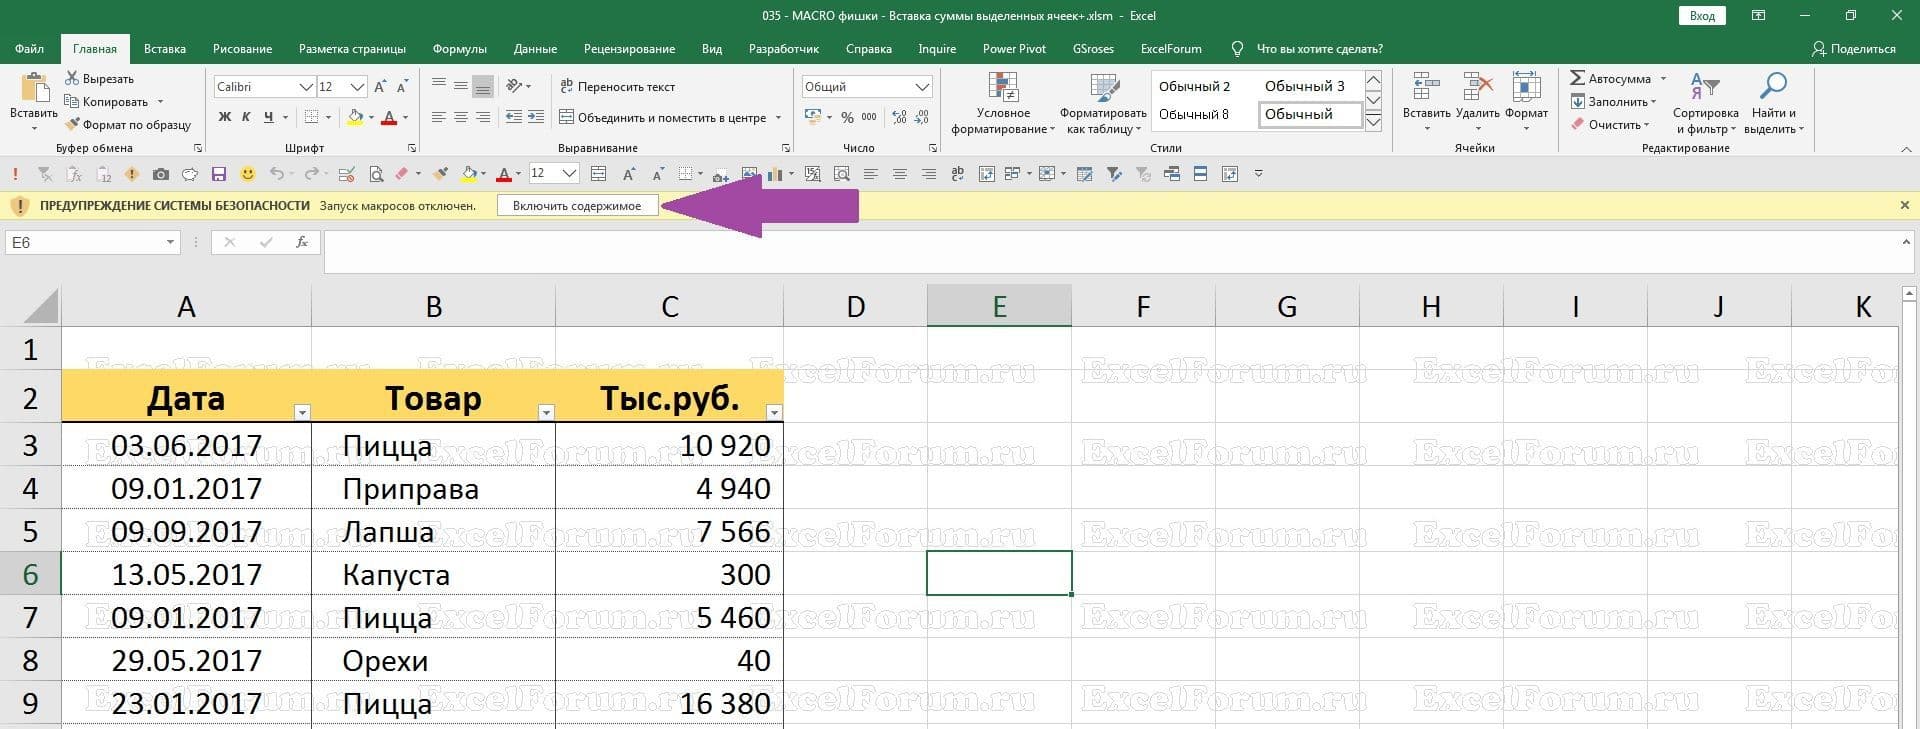Open Find and Select (Найти и выделить)

pyautogui.click(x=1773, y=104)
